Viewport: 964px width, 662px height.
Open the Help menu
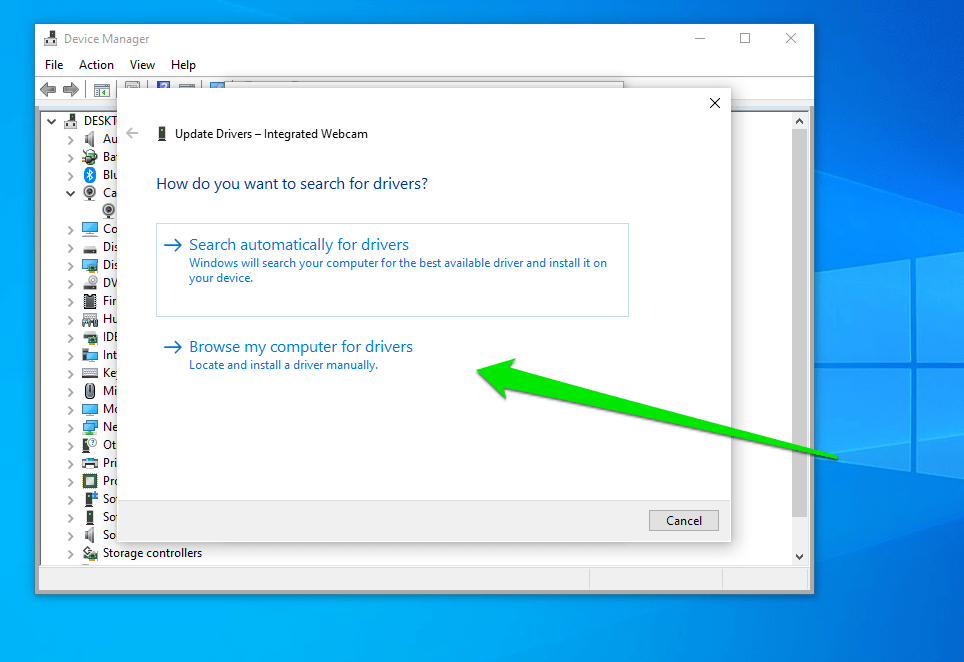point(183,65)
